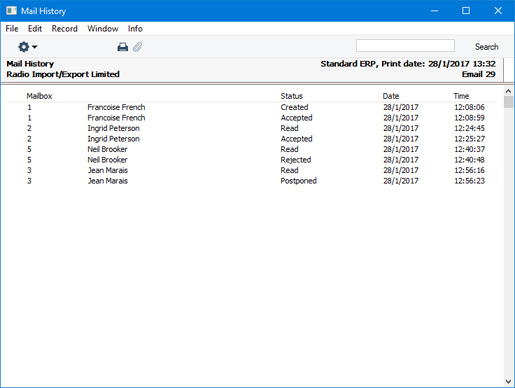Click the Created status

[x=294, y=107]
